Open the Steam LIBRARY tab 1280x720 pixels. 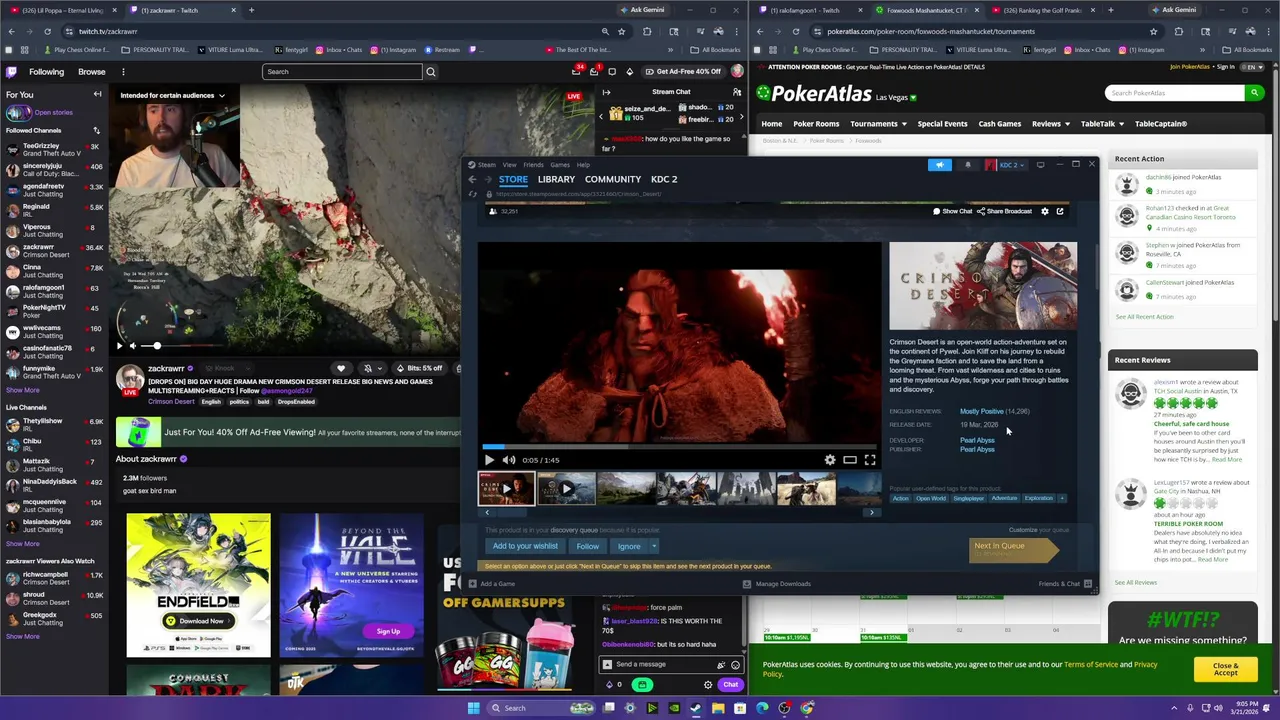(556, 179)
